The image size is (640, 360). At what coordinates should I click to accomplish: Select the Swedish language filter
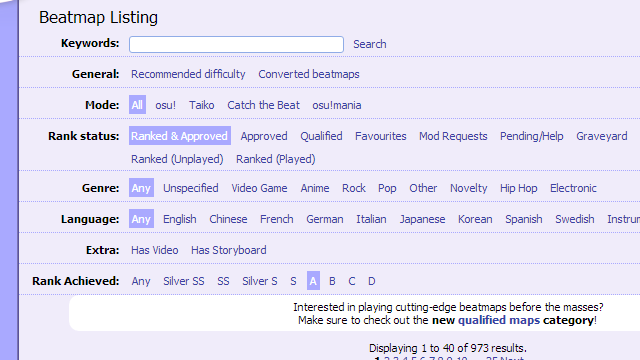pos(575,219)
